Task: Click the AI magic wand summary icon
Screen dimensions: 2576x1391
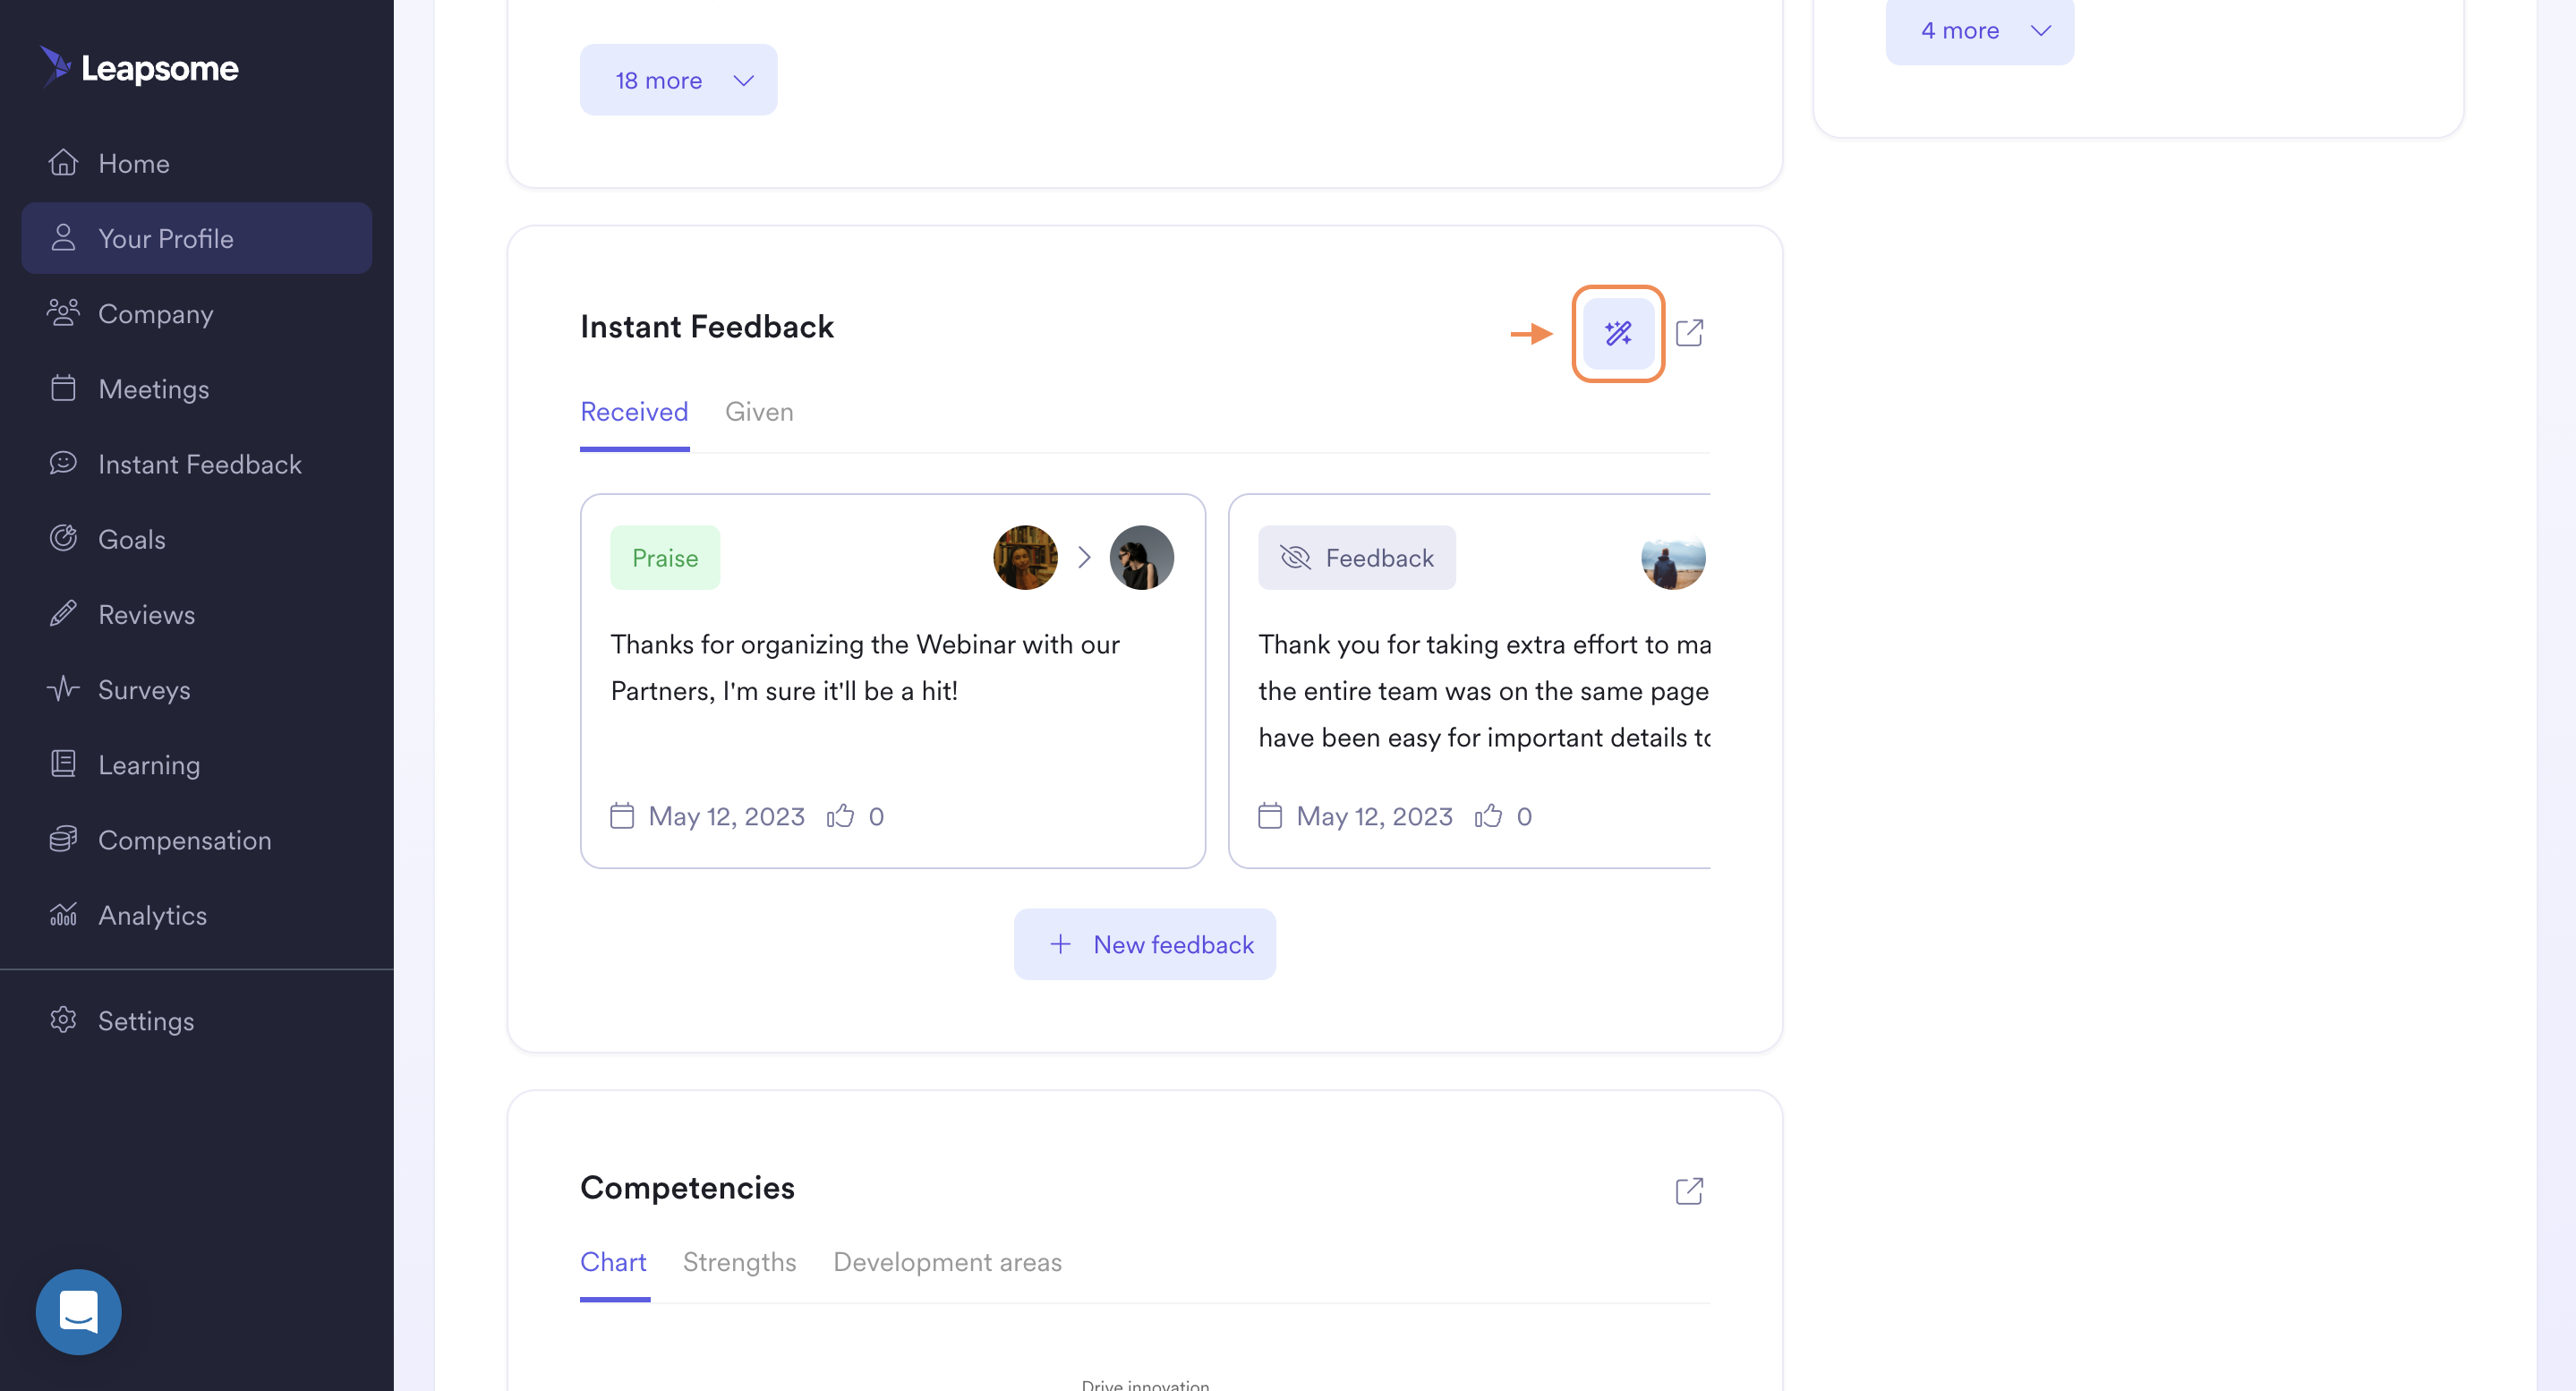Action: pos(1617,333)
